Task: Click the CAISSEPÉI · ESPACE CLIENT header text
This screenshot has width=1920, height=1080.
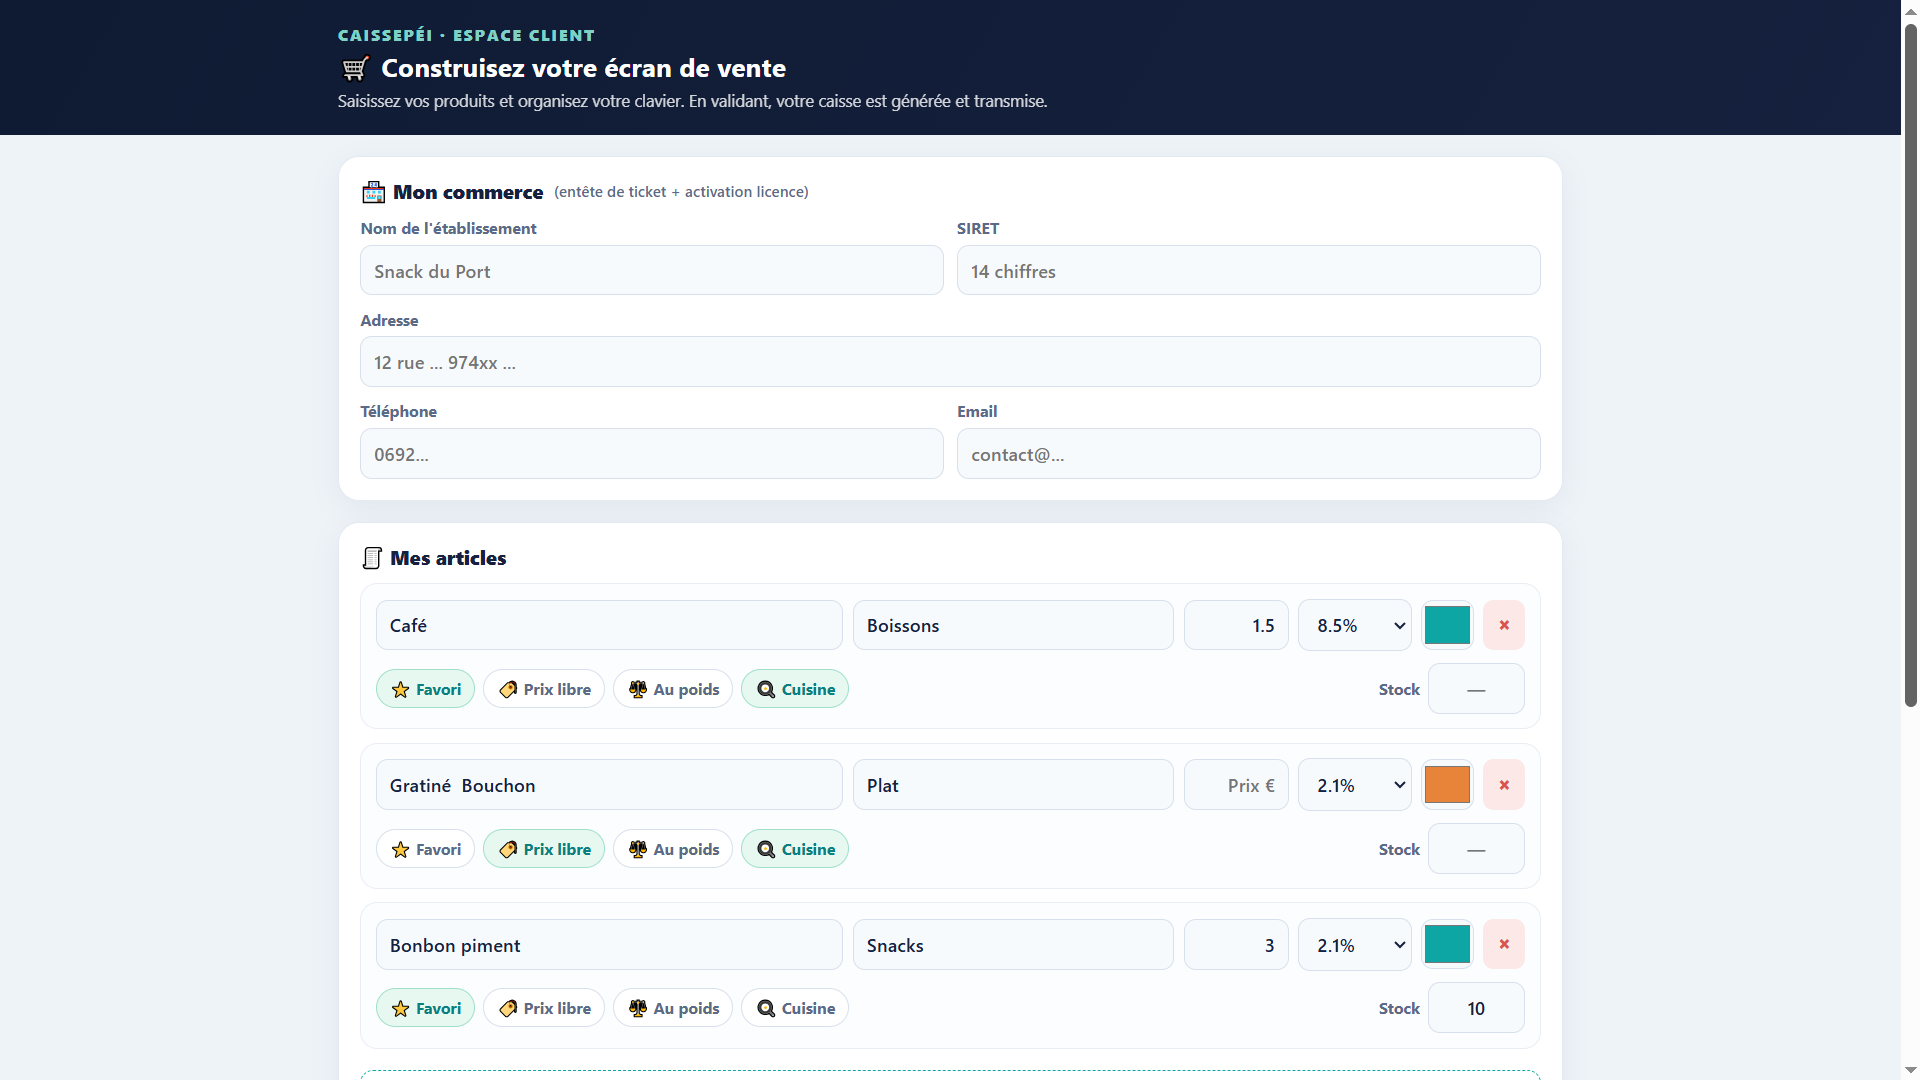Action: [x=466, y=35]
